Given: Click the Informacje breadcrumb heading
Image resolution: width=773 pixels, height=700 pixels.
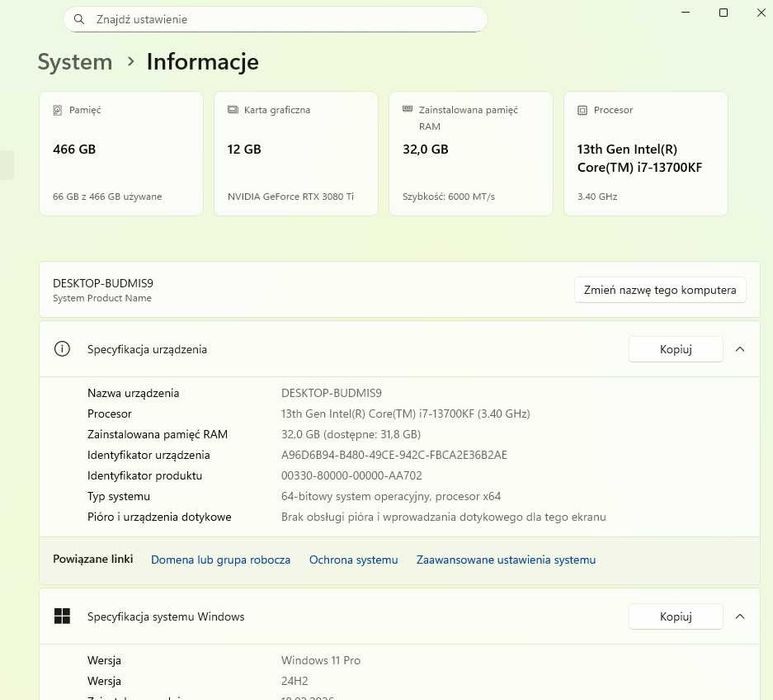Looking at the screenshot, I should coord(202,62).
